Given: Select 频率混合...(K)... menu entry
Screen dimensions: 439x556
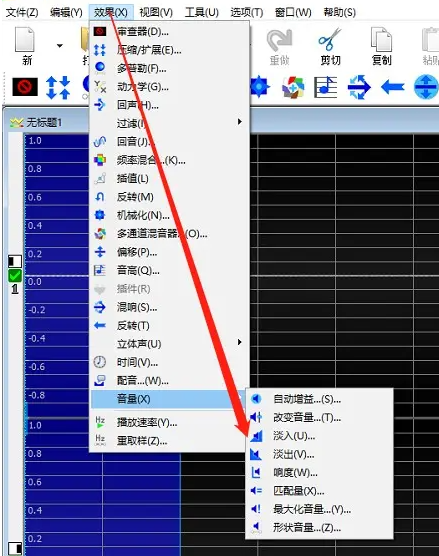Looking at the screenshot, I should pos(170,160).
